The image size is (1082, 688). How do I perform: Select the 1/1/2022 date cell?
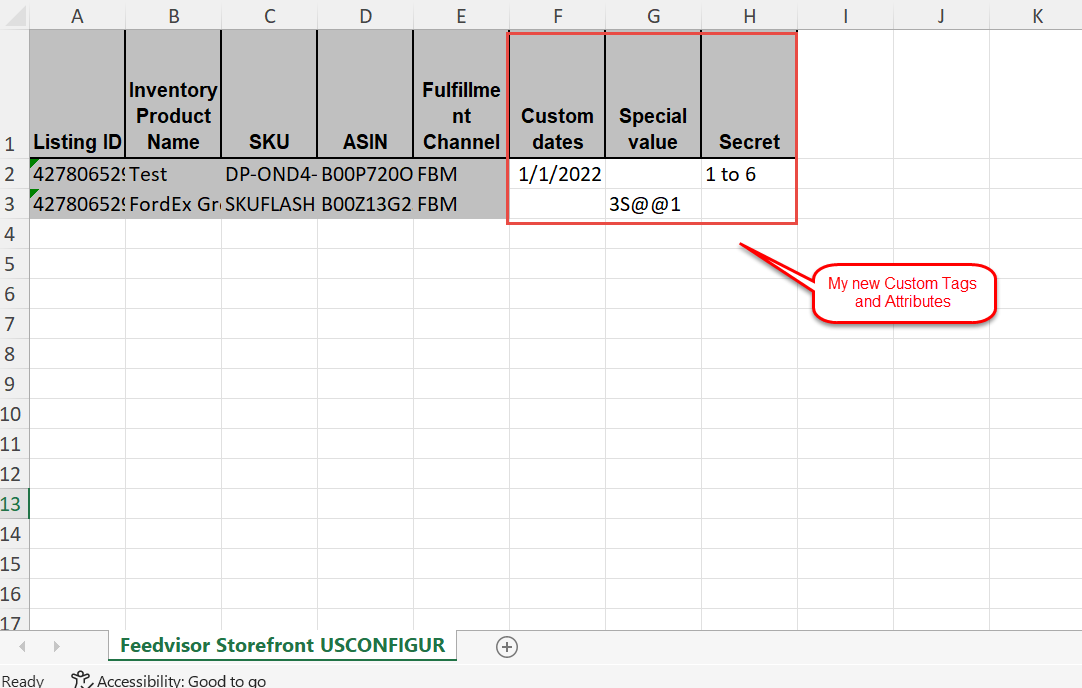coord(557,174)
